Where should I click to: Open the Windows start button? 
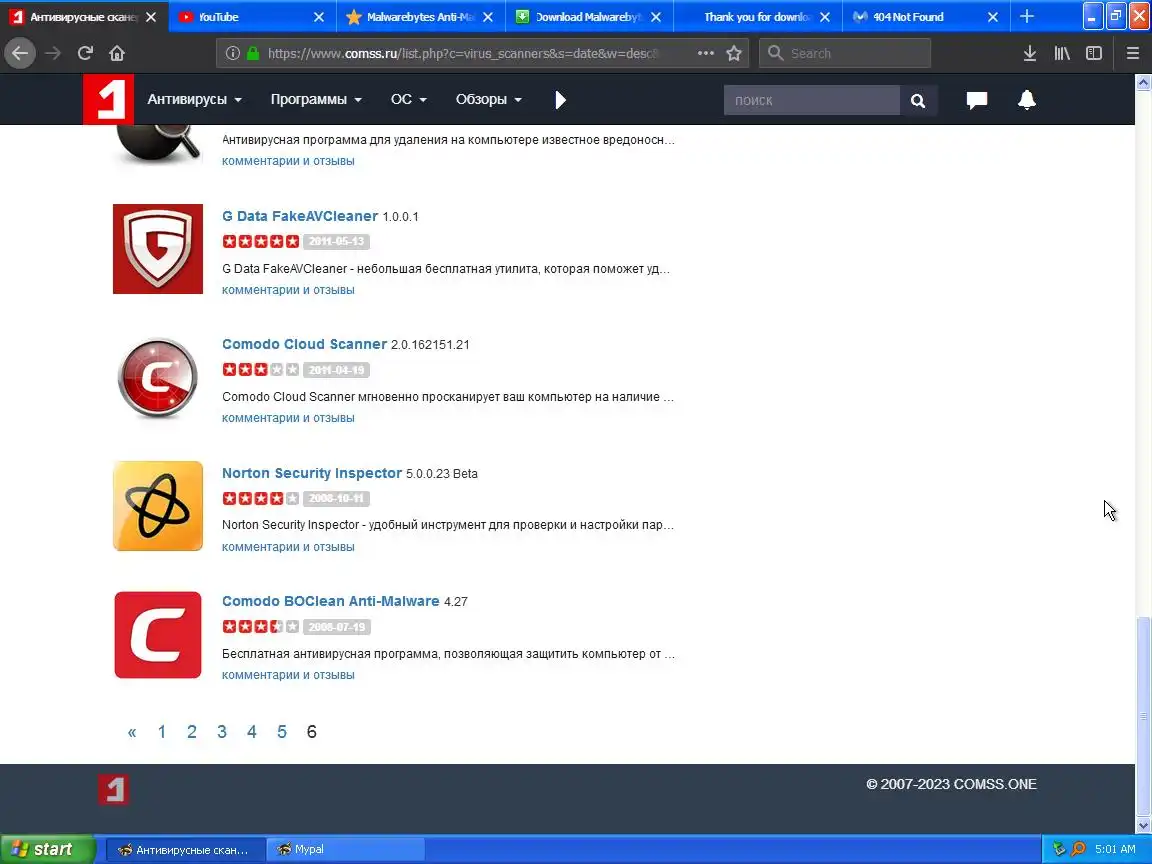[48, 849]
